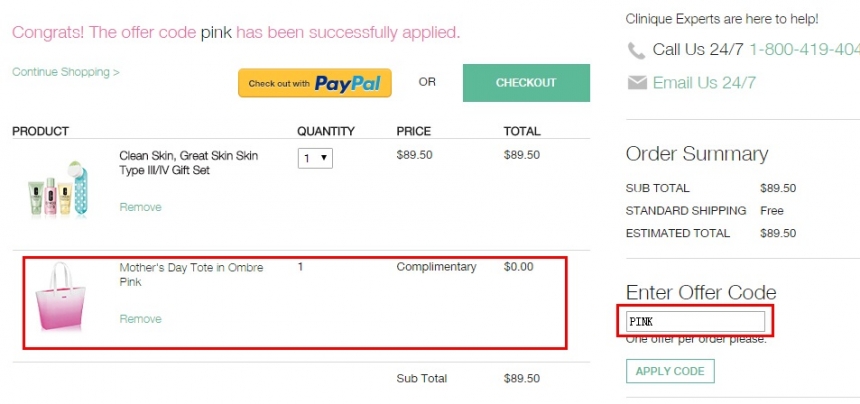
Task: Open the Mother's Day Tote product image
Action: (60, 297)
